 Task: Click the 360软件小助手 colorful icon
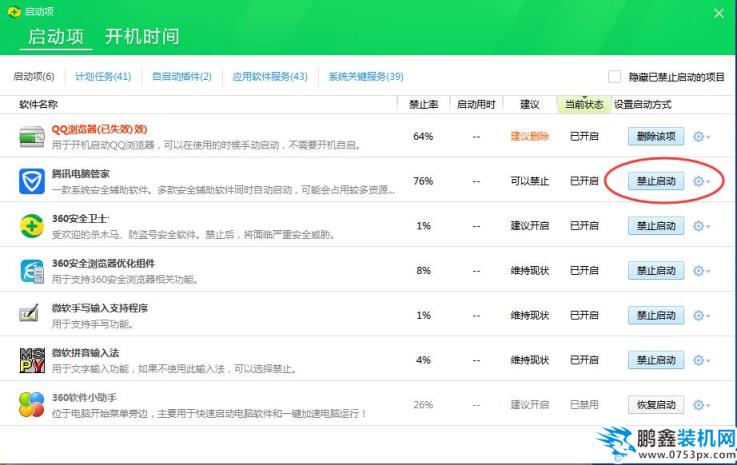32,405
